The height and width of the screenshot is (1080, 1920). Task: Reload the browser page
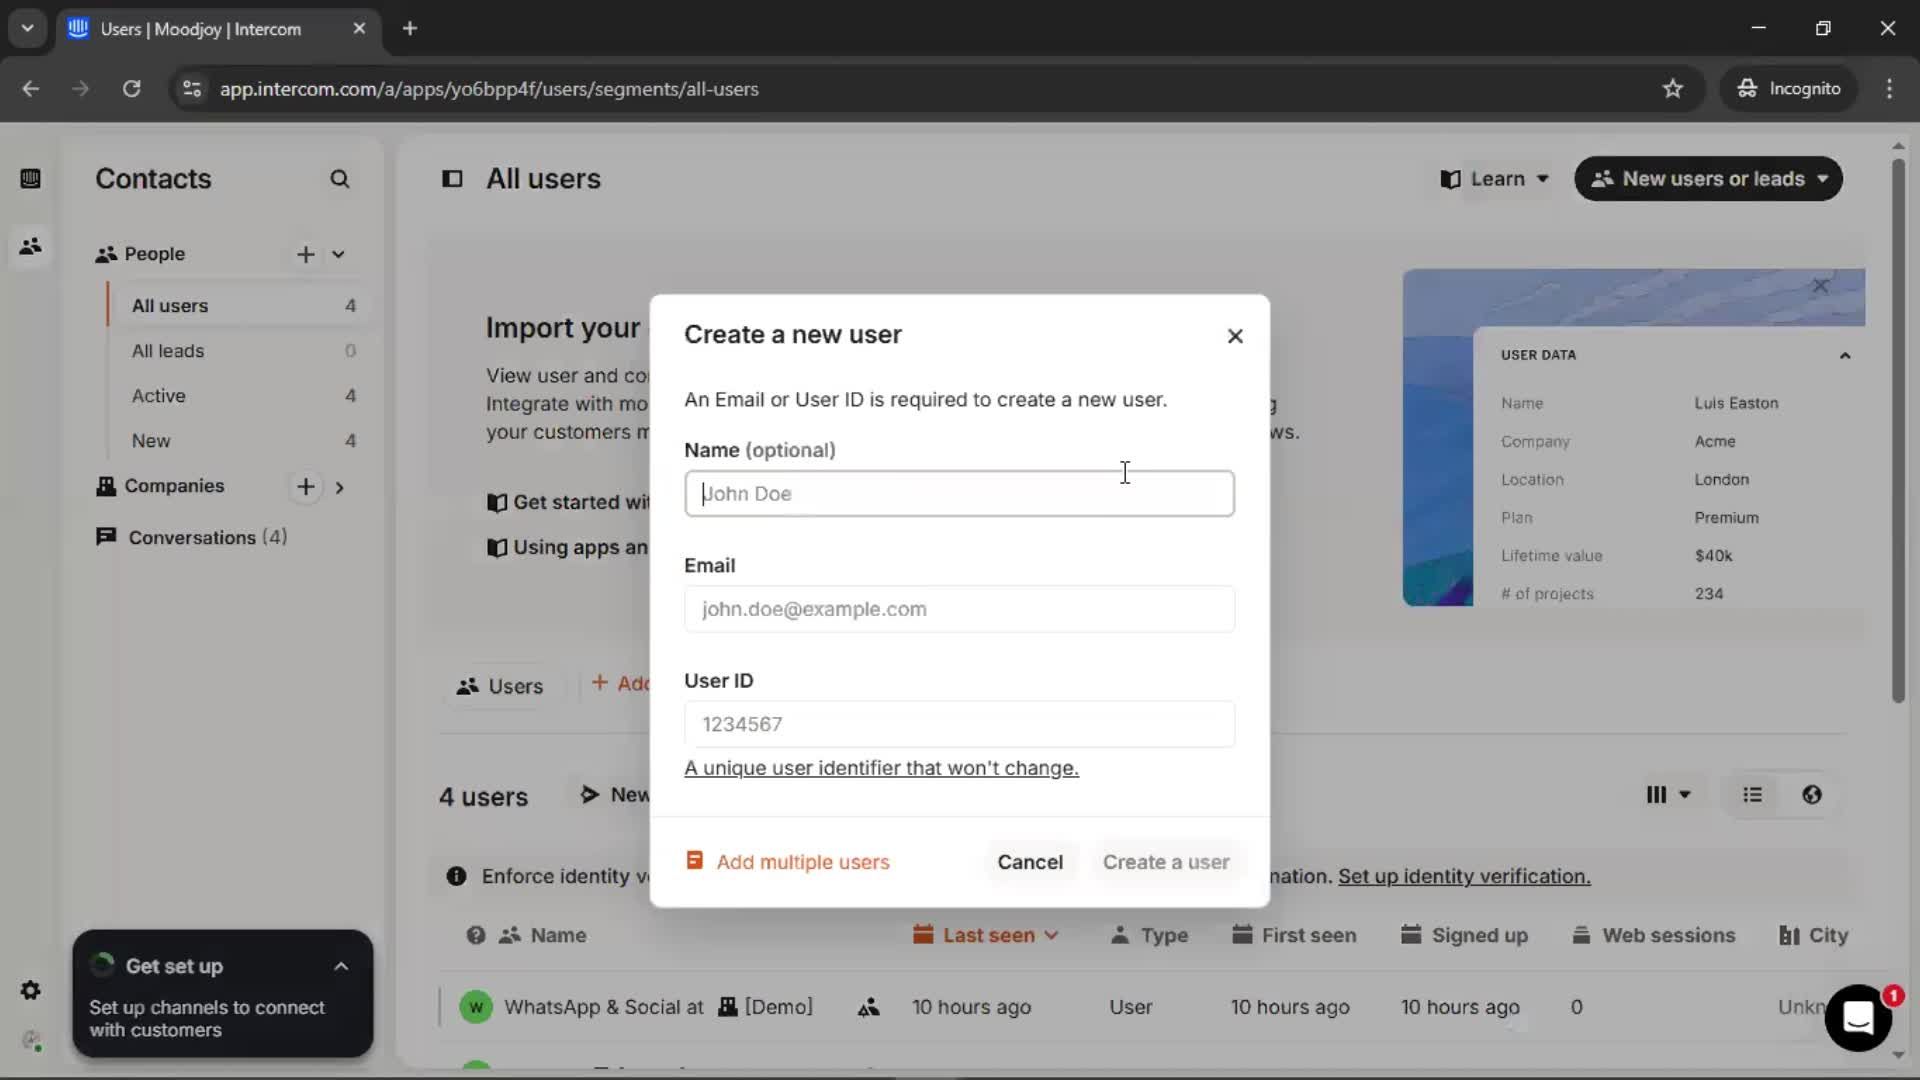click(x=131, y=89)
